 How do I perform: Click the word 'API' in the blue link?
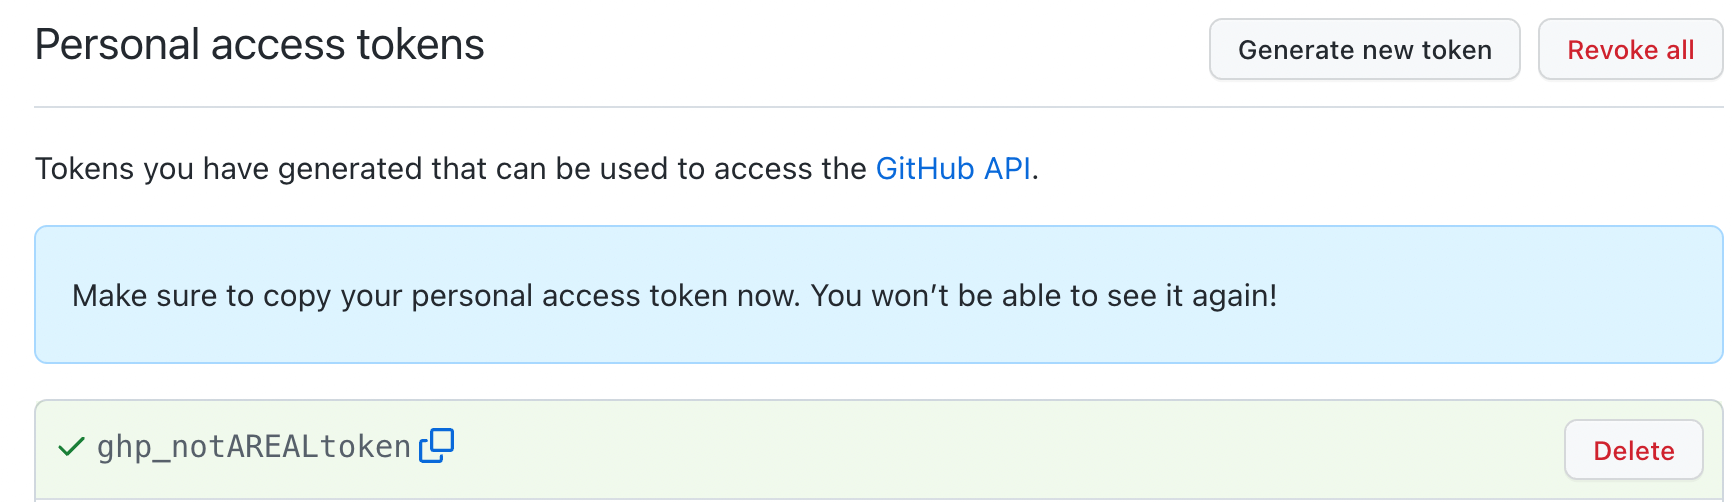tap(1006, 169)
